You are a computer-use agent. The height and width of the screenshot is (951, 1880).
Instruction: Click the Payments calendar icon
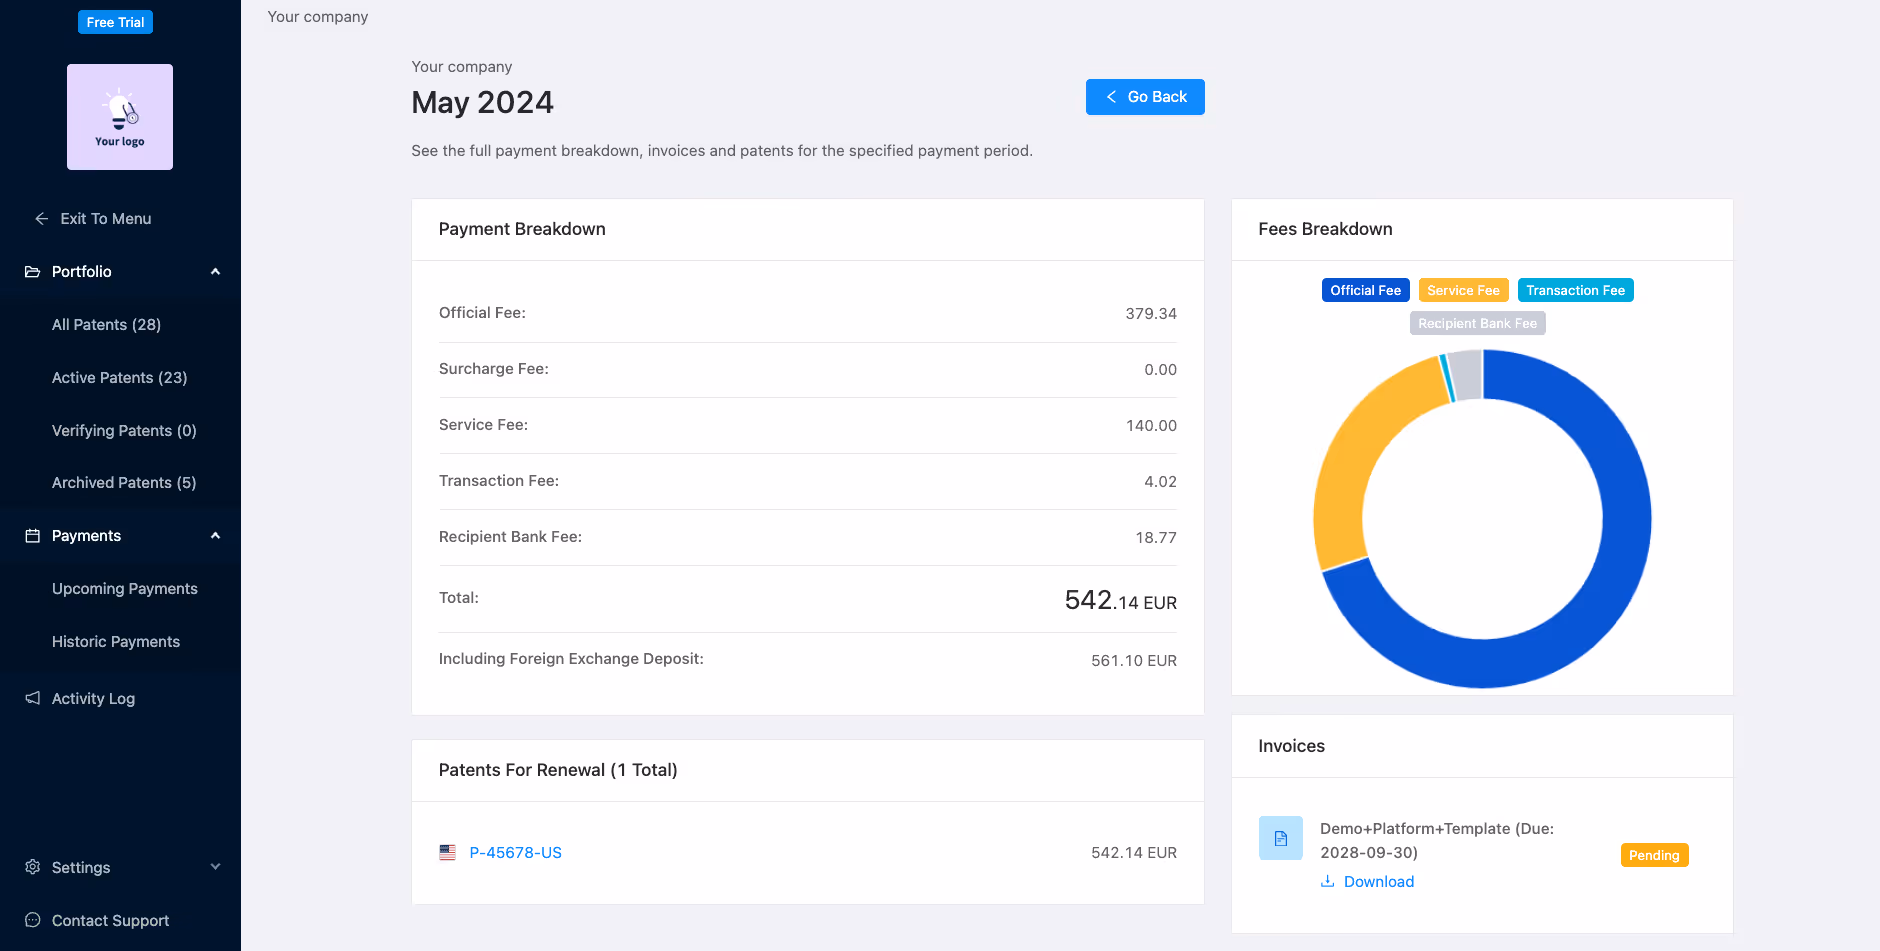coord(32,536)
